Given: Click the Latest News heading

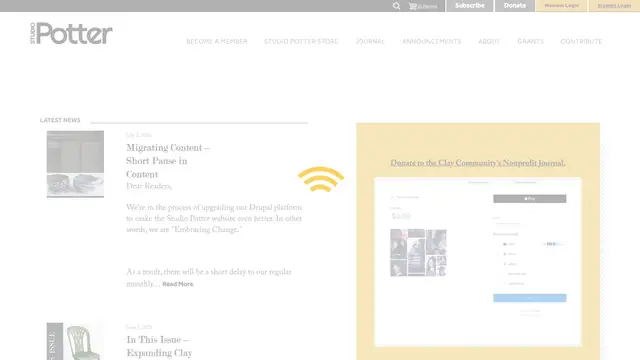Looking at the screenshot, I should tap(60, 120).
